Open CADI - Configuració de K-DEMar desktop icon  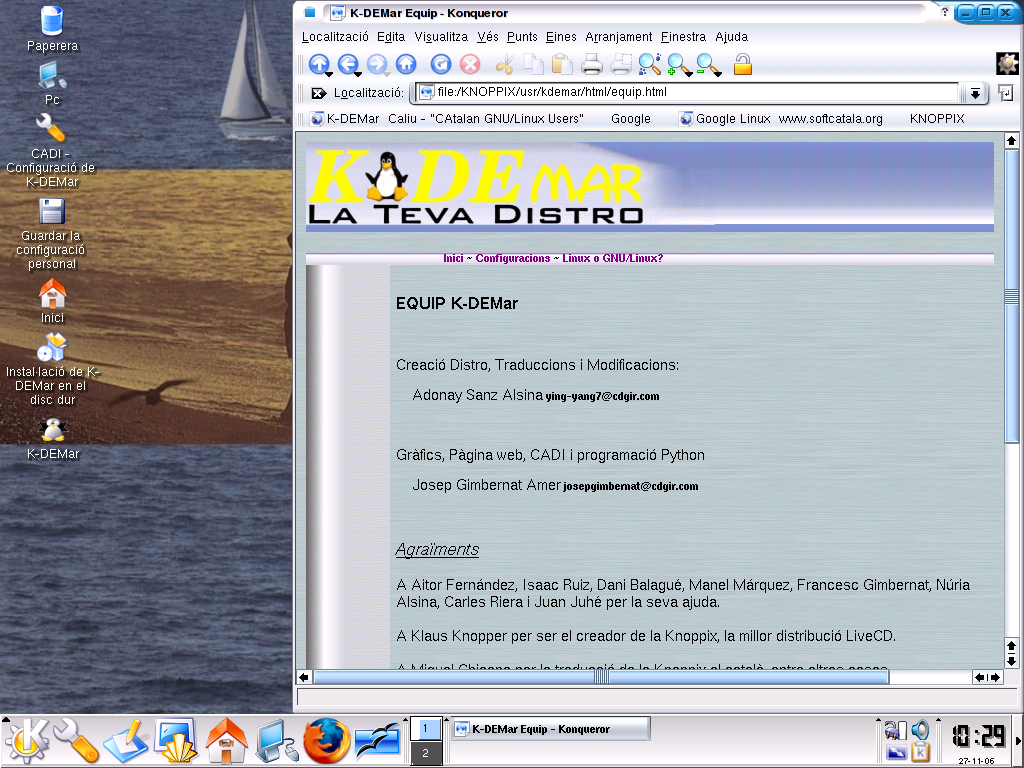51,151
